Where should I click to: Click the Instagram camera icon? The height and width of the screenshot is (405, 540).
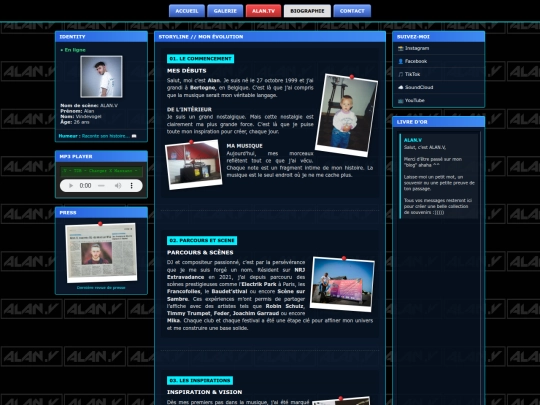(401, 48)
